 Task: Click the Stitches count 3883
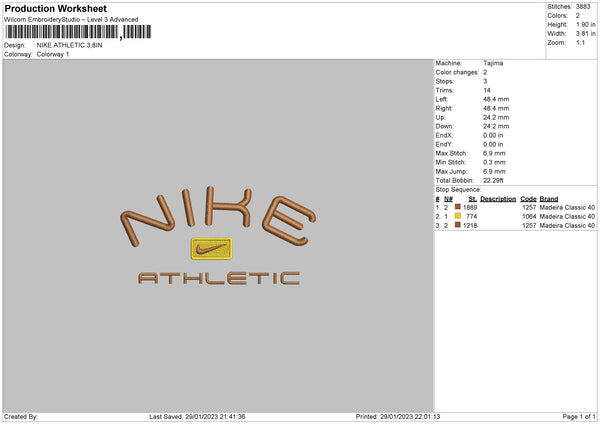[x=583, y=7]
